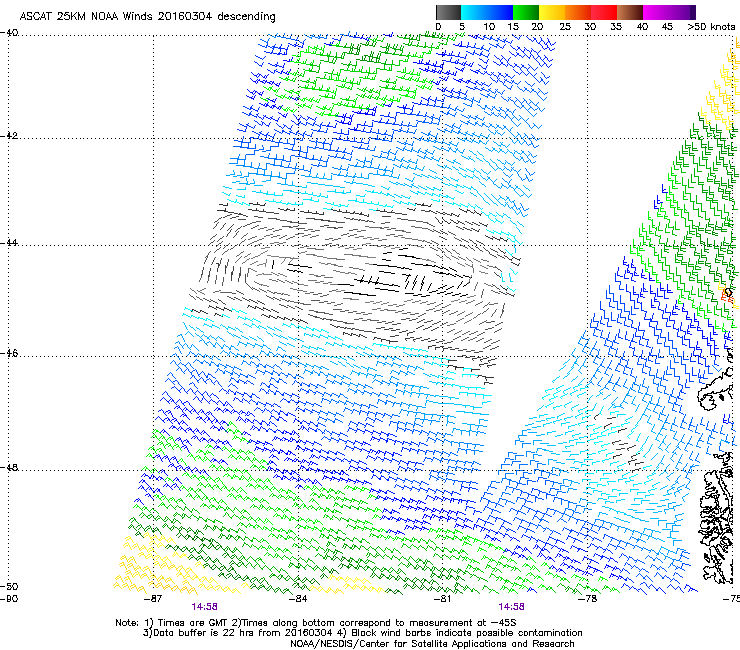Select the red 30-35 knots legend segment
The image size is (740, 650).
point(604,12)
